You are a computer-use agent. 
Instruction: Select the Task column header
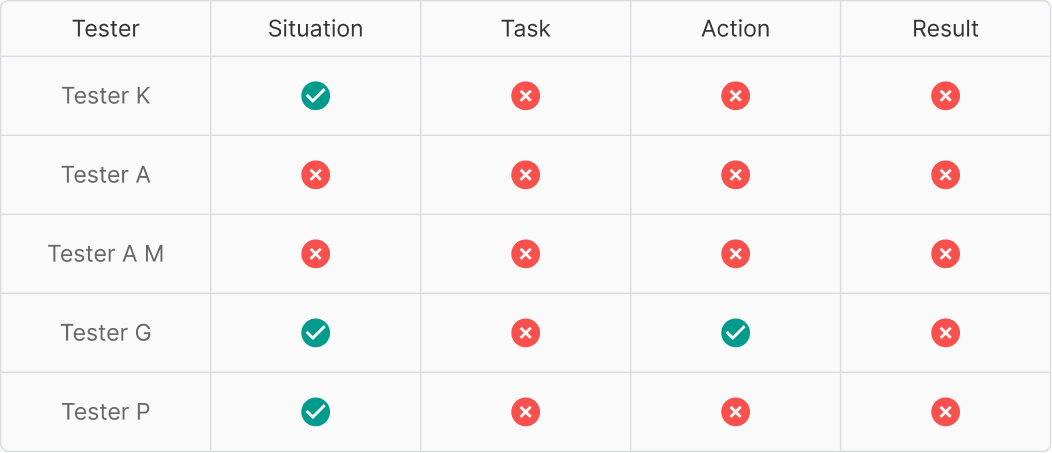(525, 29)
